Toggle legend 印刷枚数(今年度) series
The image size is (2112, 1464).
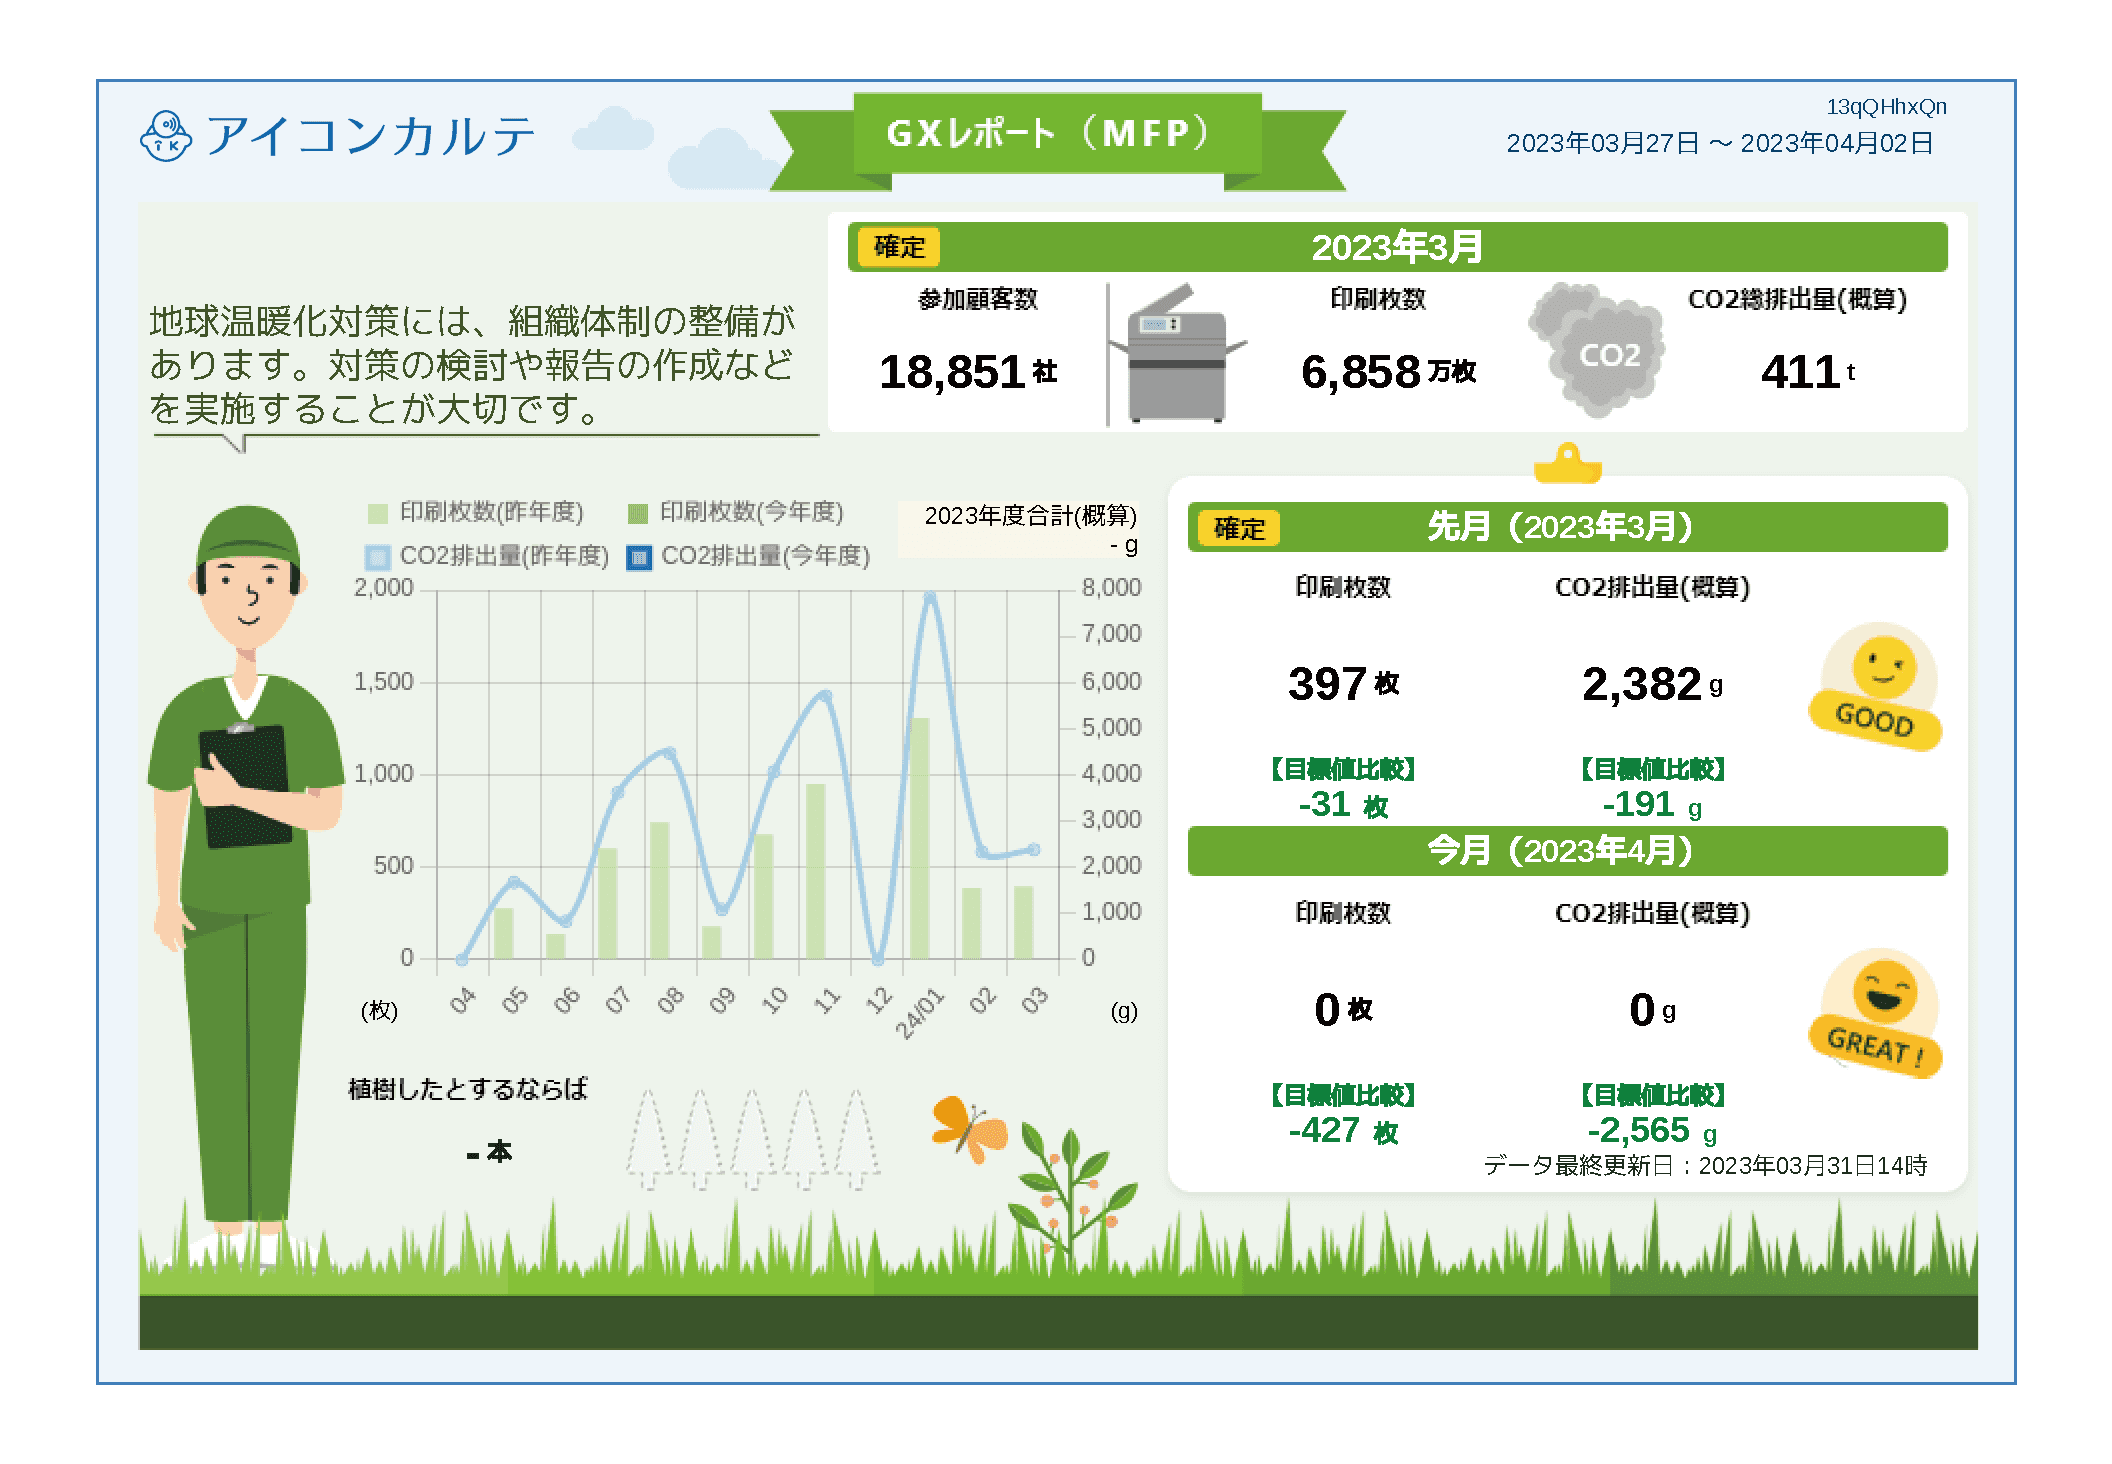click(736, 512)
